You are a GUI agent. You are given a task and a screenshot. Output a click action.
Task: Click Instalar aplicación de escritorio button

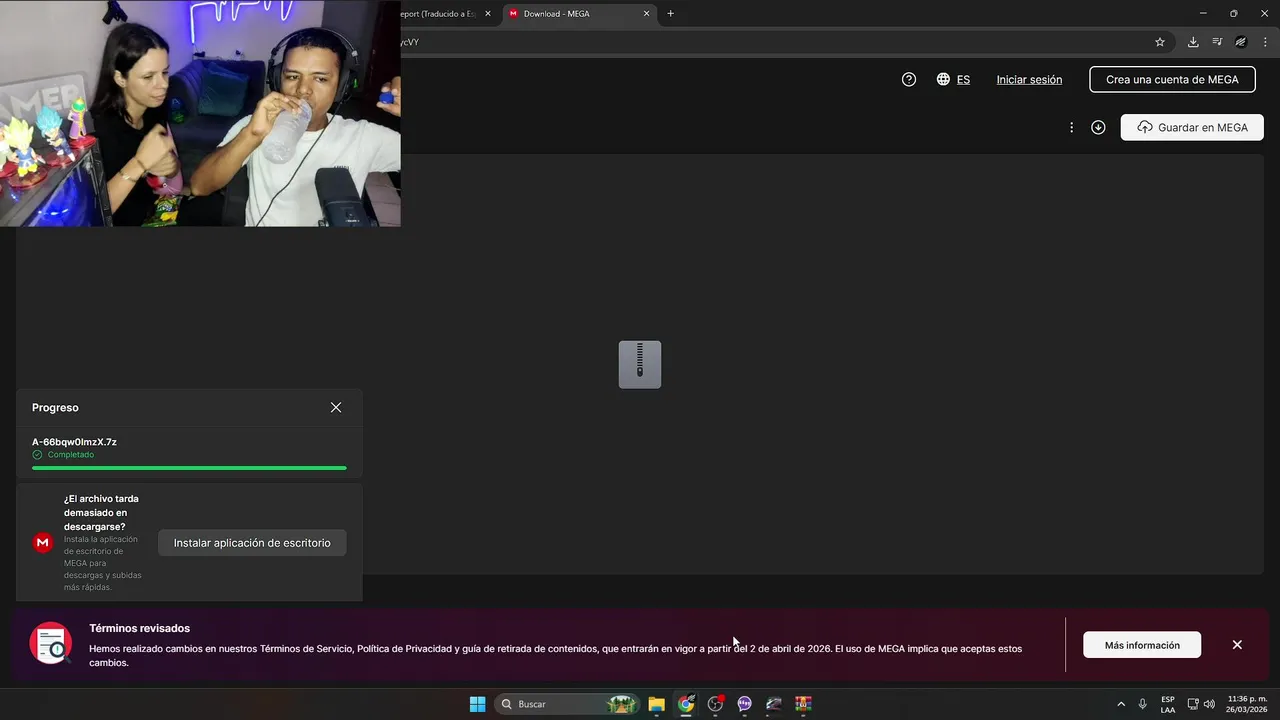click(x=252, y=543)
